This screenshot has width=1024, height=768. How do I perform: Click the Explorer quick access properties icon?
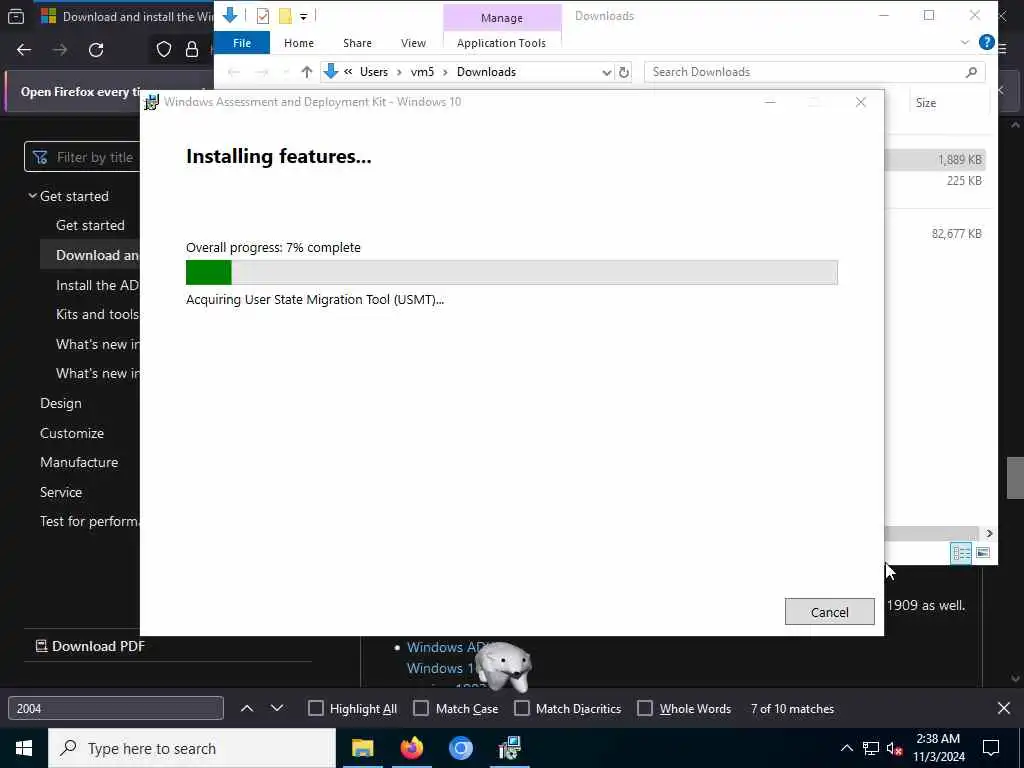point(263,16)
